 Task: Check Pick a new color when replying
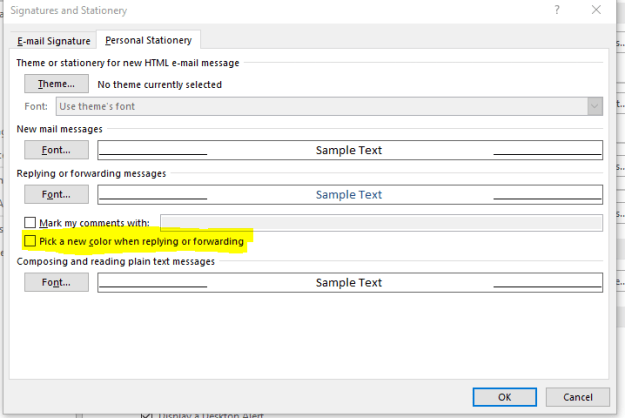click(x=30, y=241)
